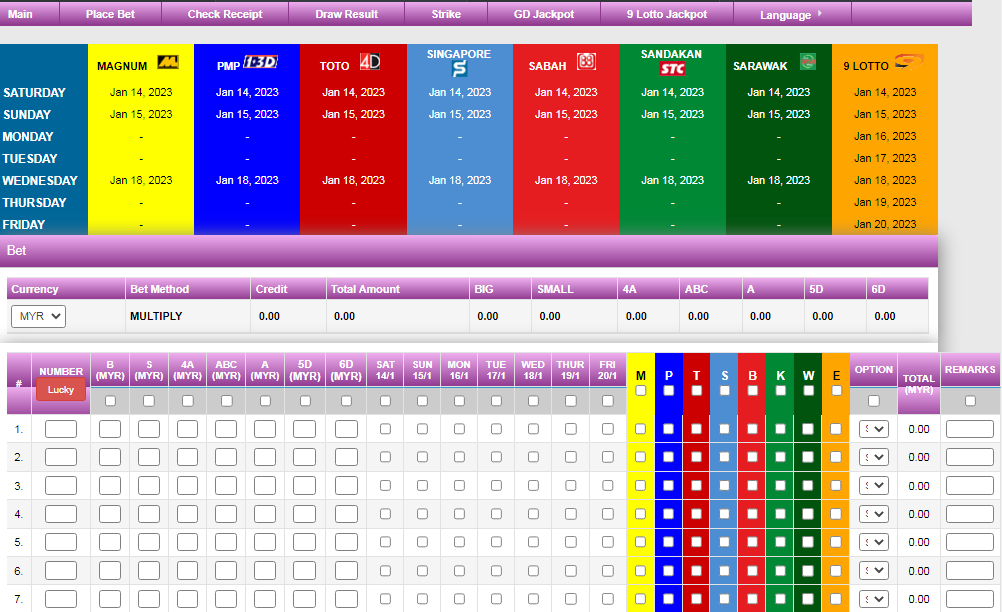The image size is (1002, 612).
Task: Tick the orange E column header checkbox
Action: 836,391
